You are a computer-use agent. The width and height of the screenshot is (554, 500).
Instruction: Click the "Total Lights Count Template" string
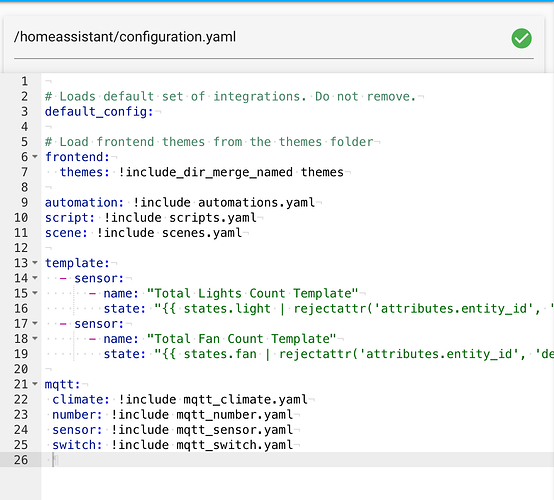[x=253, y=293]
